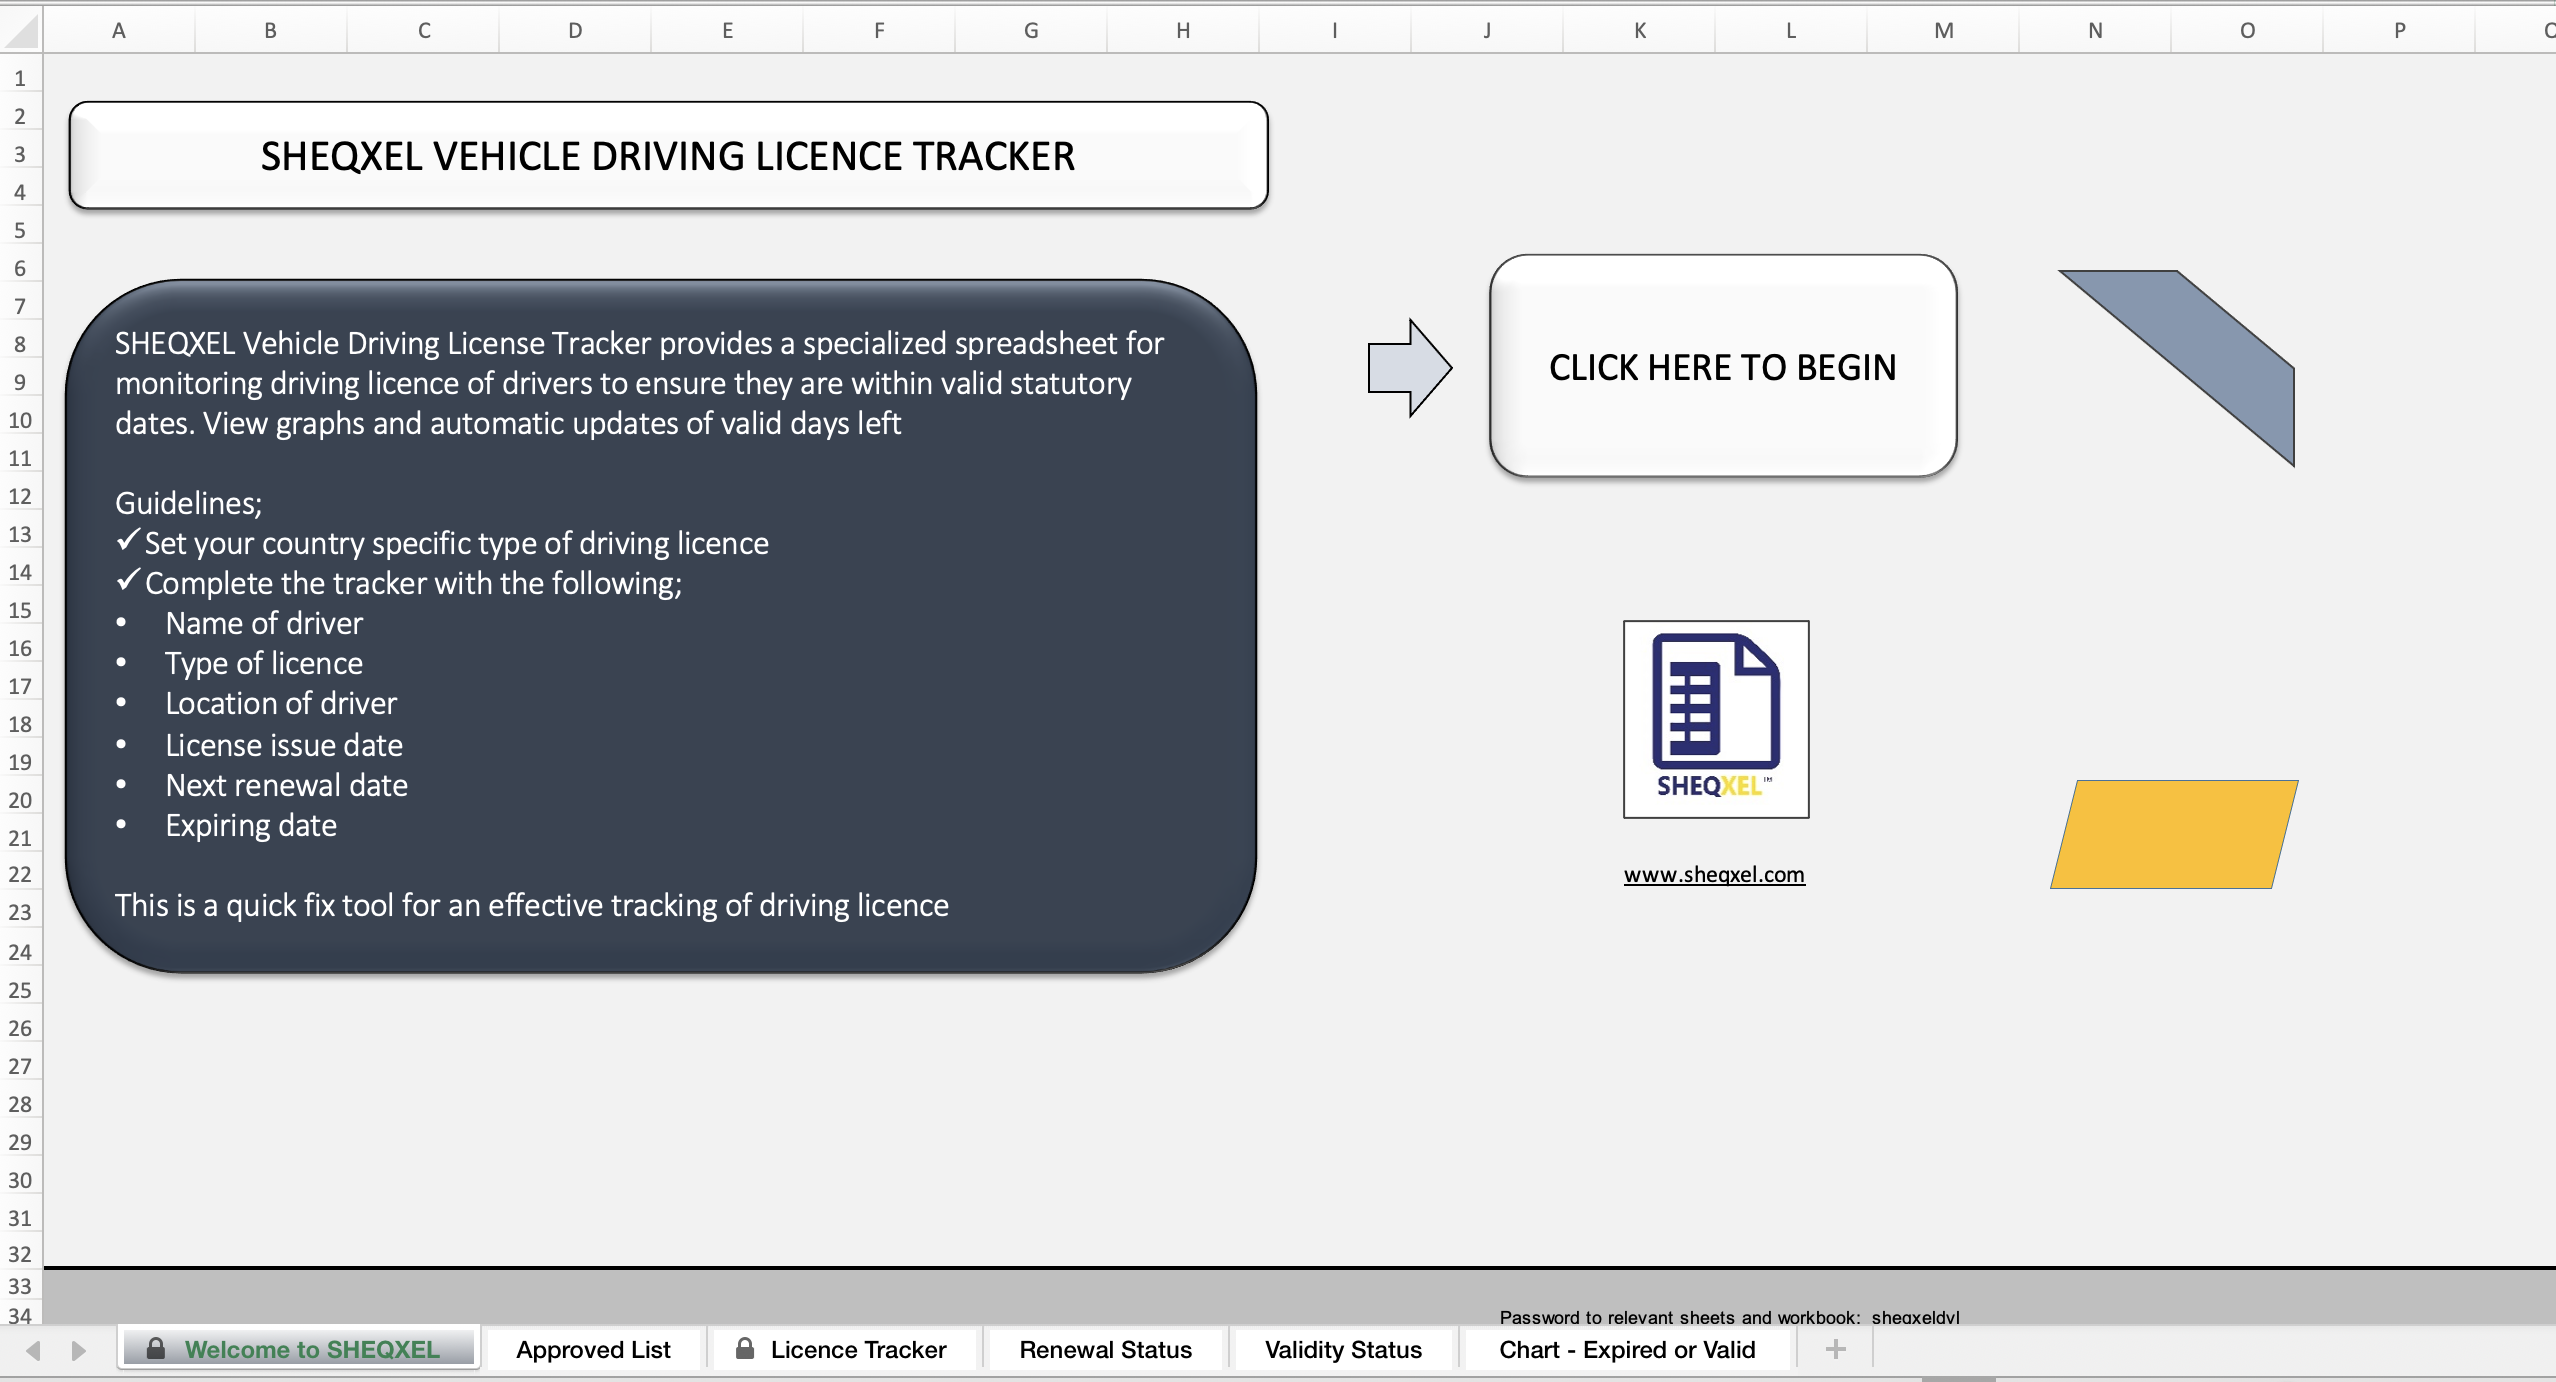Click lock icon on Welcome to SHEQXEL tab
The height and width of the screenshot is (1382, 2556).
156,1348
